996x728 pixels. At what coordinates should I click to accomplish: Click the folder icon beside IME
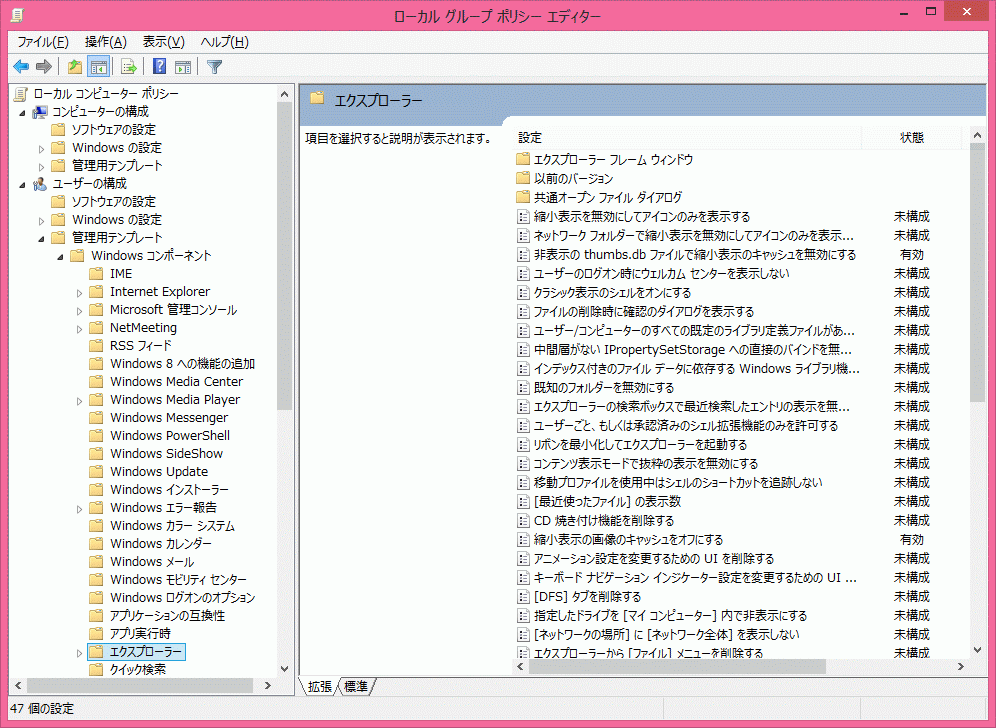[x=97, y=274]
